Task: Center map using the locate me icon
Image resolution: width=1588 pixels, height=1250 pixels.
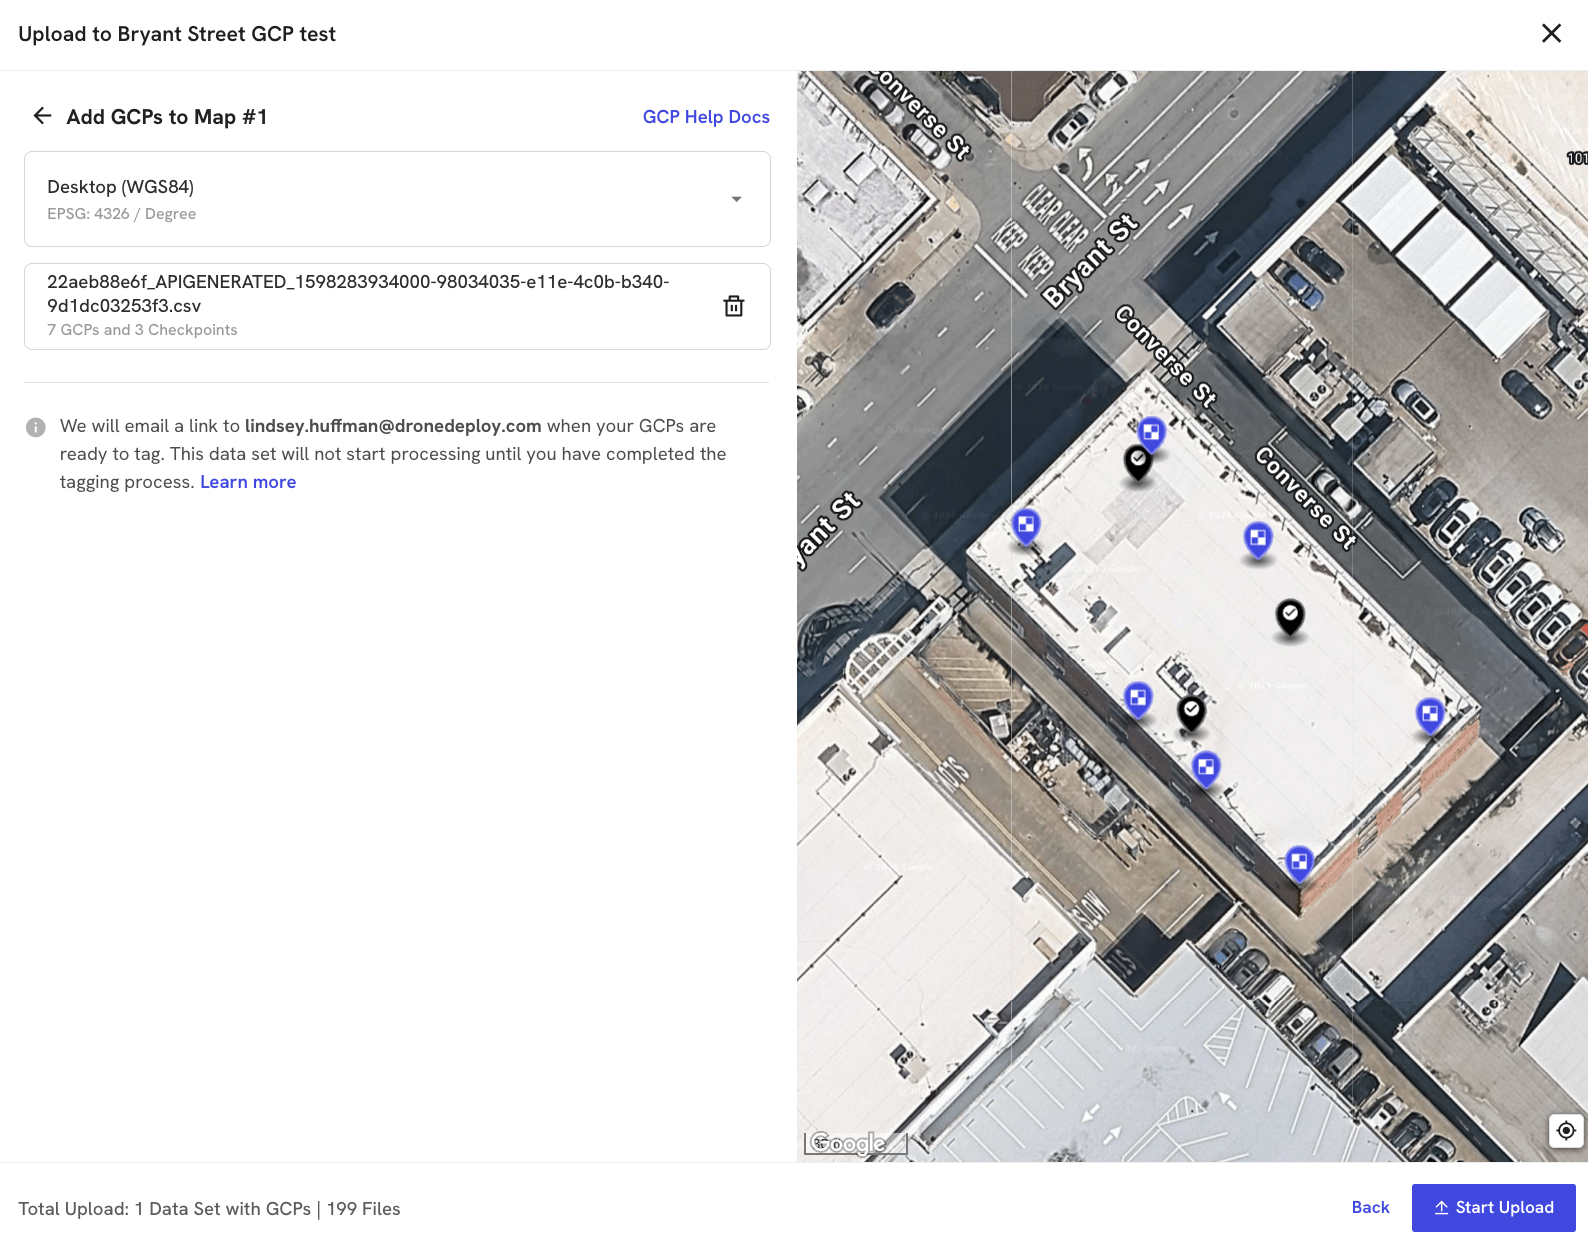Action: click(x=1565, y=1130)
